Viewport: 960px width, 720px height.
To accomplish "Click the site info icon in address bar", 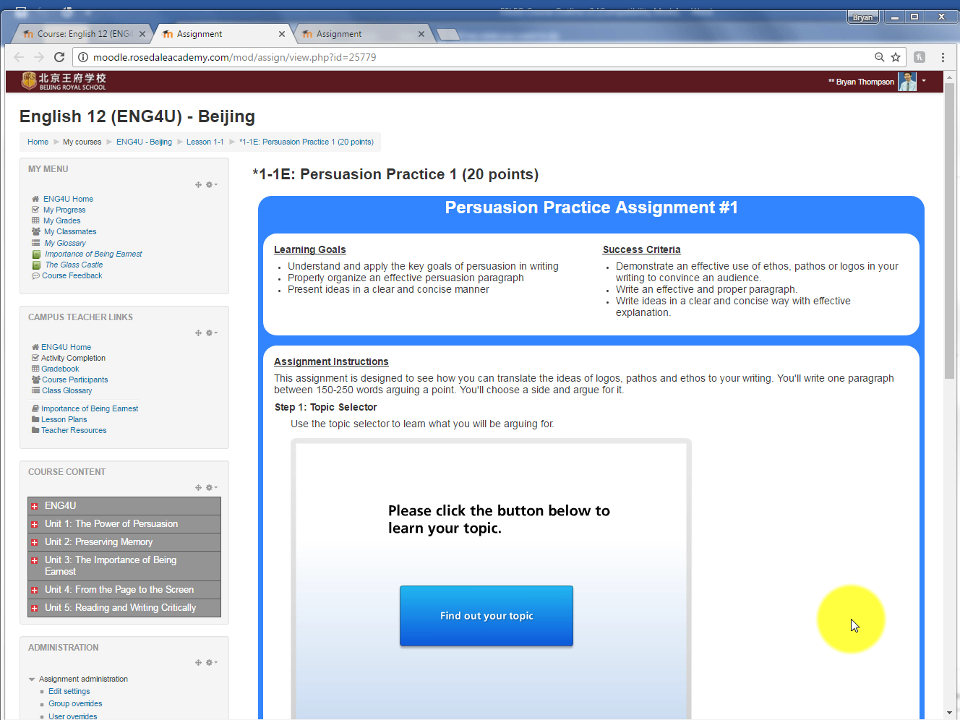I will [83, 57].
